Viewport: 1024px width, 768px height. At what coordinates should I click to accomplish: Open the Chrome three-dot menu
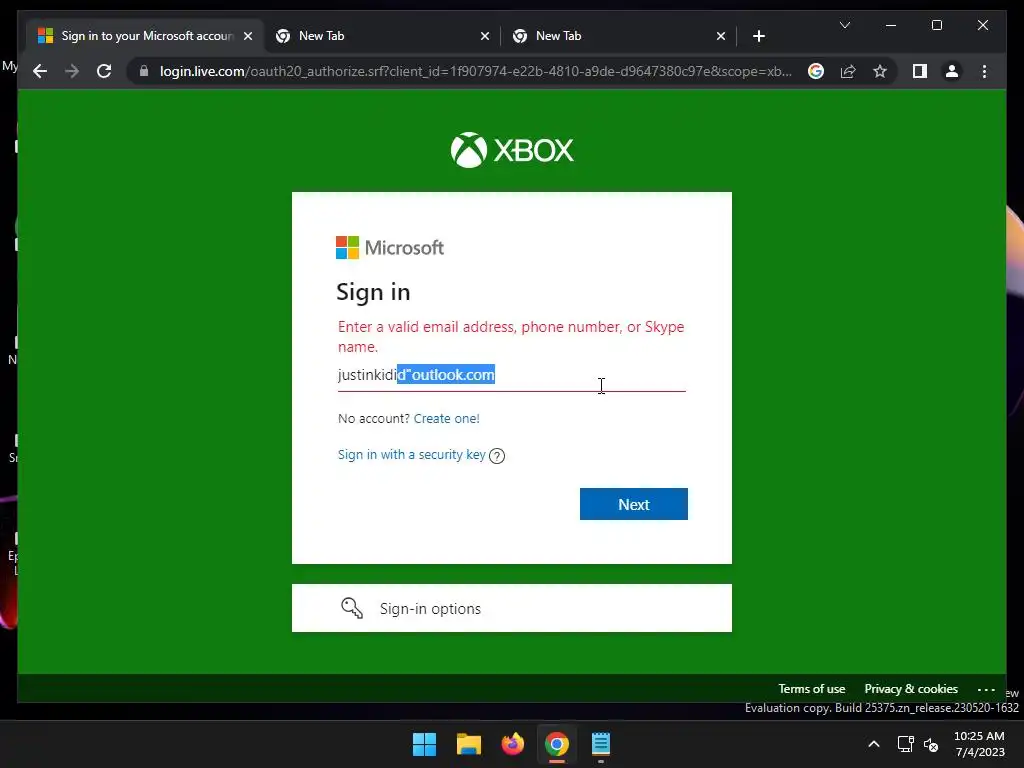click(x=984, y=71)
